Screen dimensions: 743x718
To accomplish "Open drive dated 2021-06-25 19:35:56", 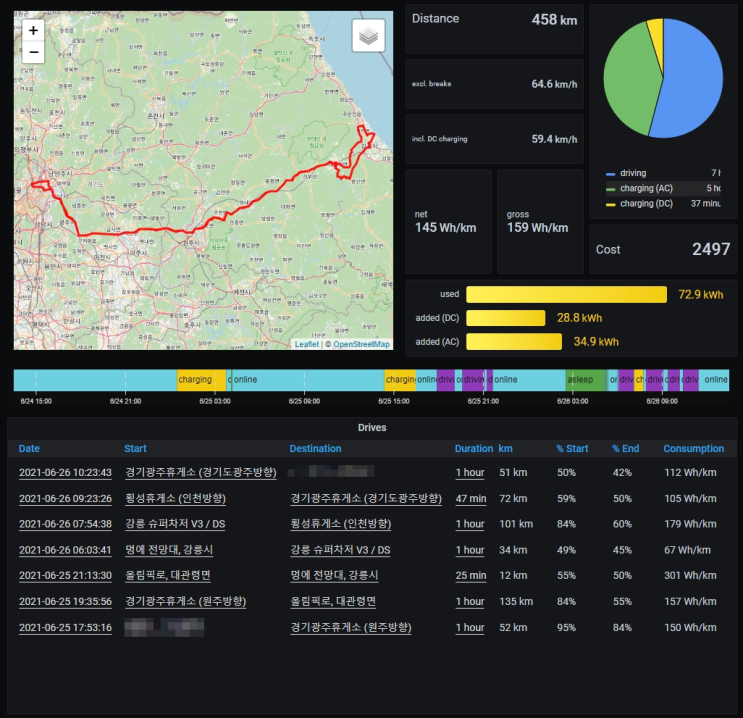I will point(65,601).
